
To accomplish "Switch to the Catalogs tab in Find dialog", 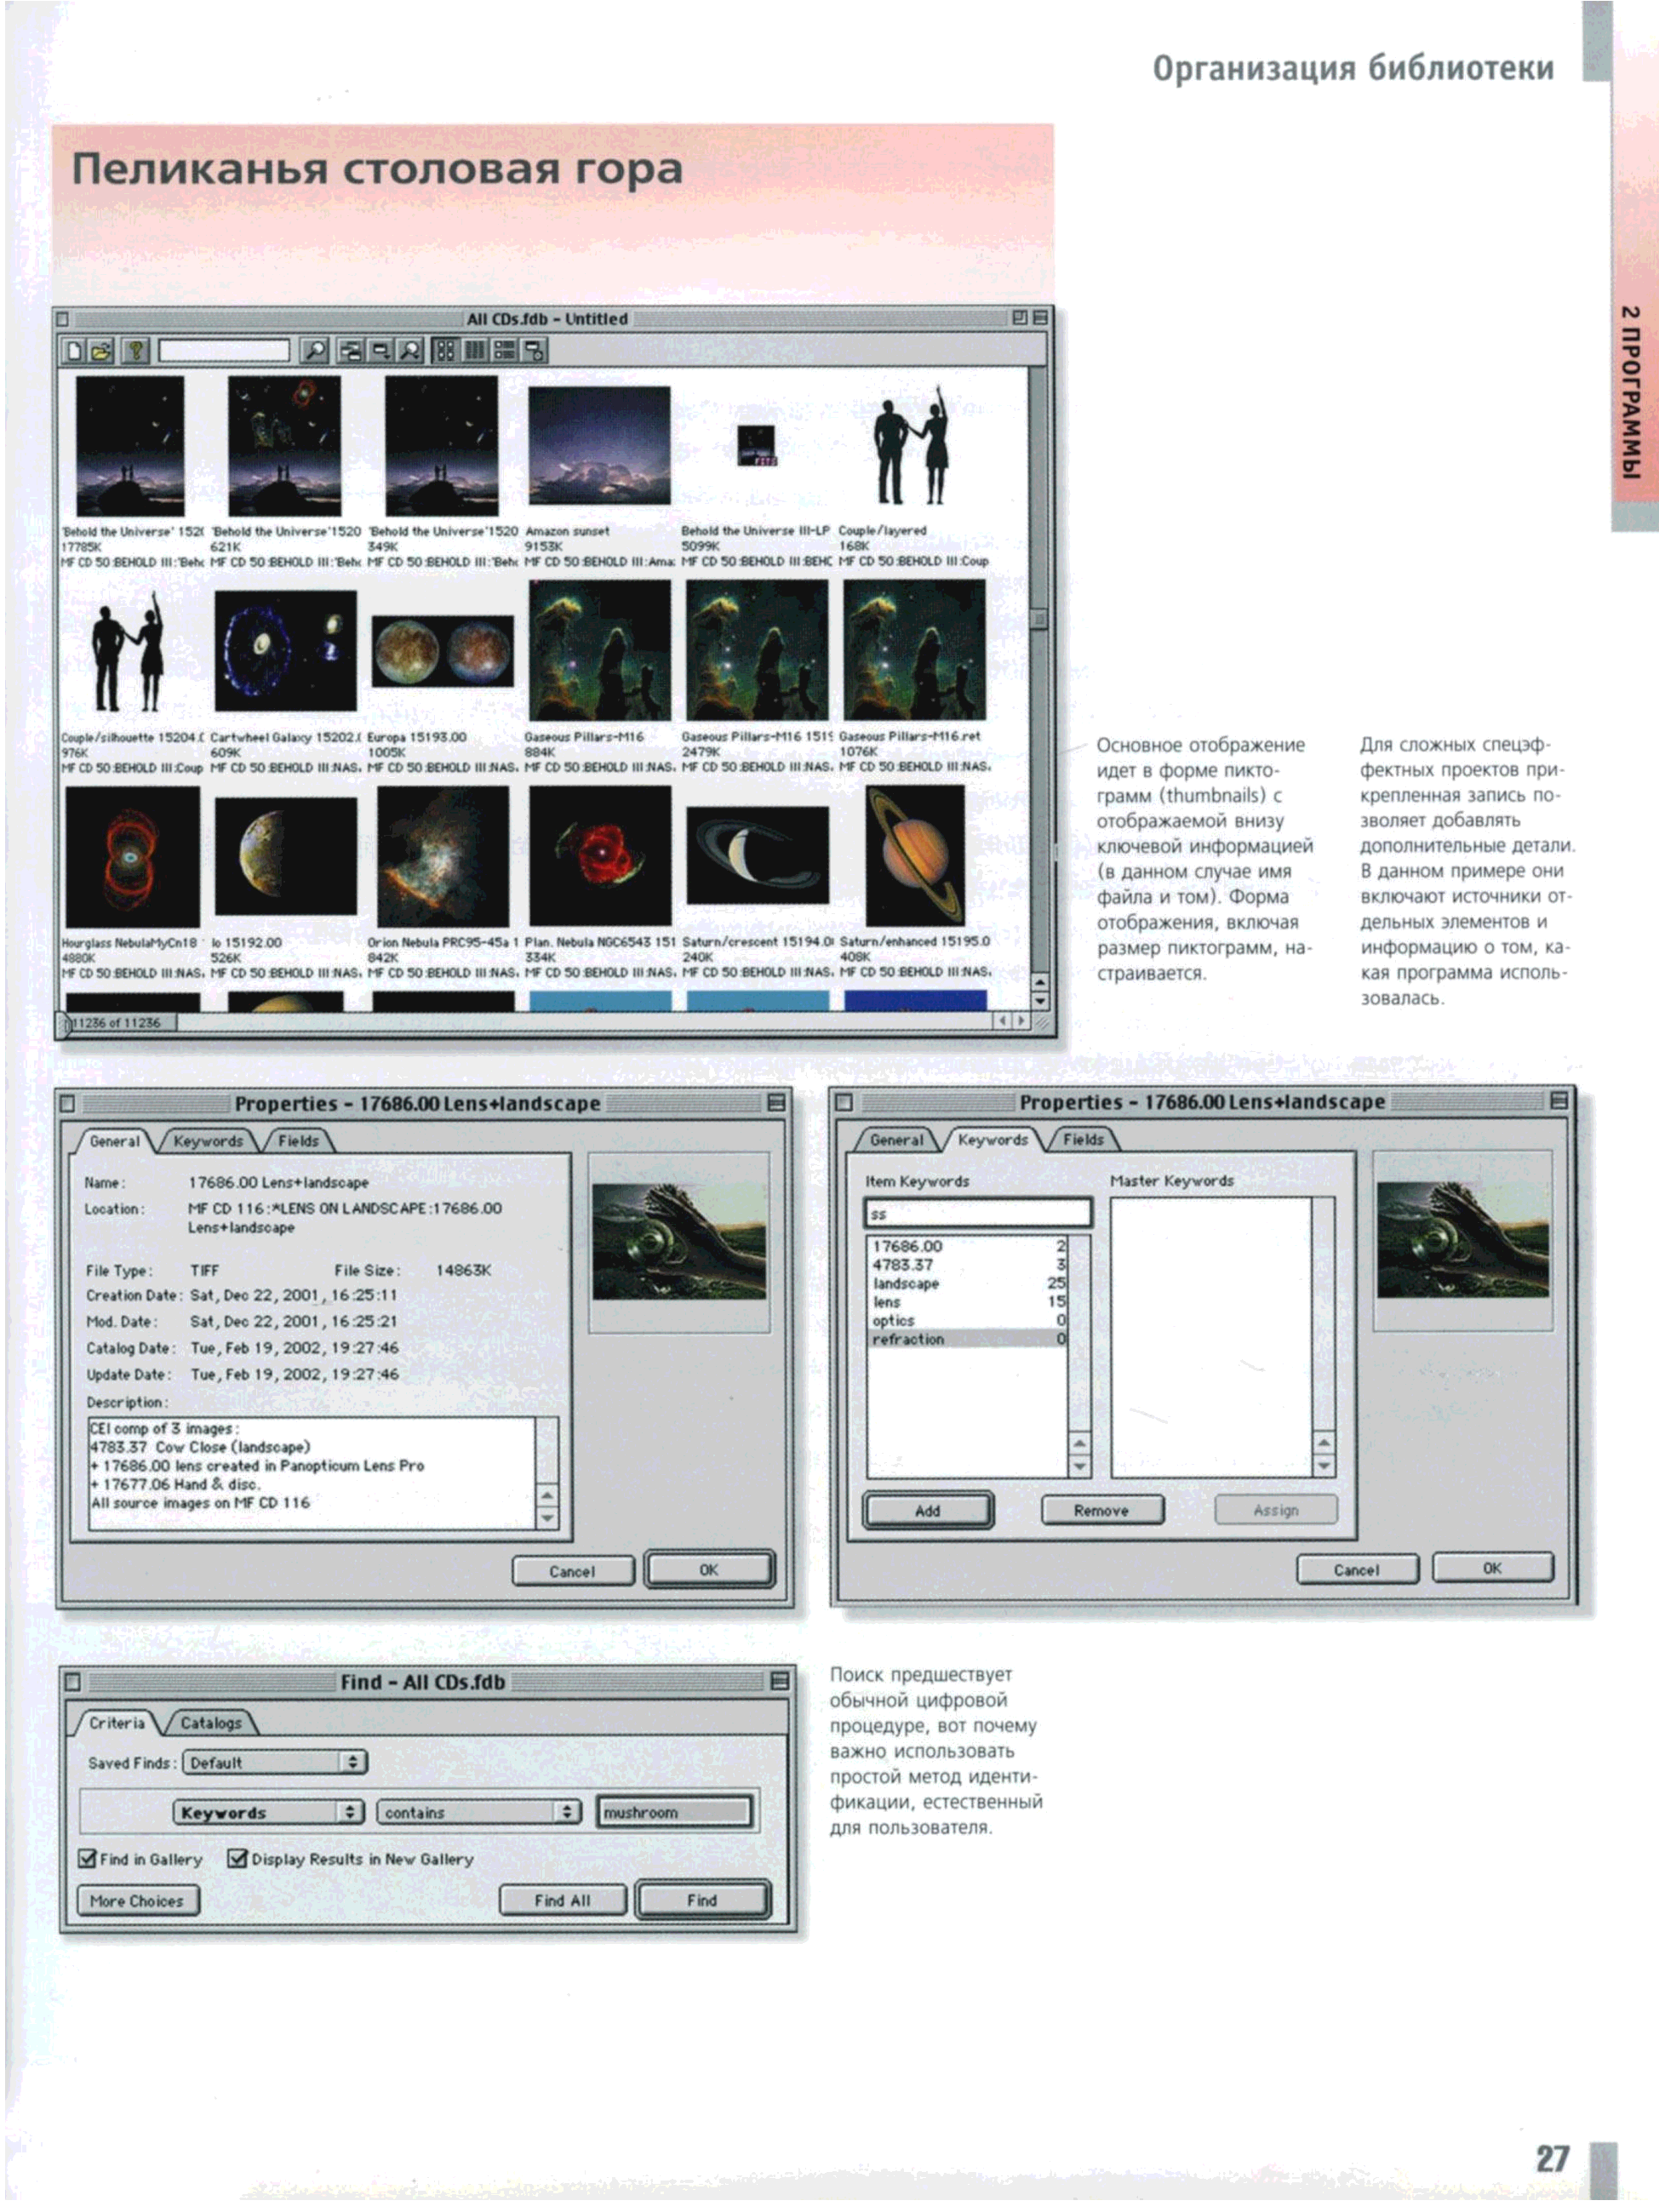I will coord(211,1723).
